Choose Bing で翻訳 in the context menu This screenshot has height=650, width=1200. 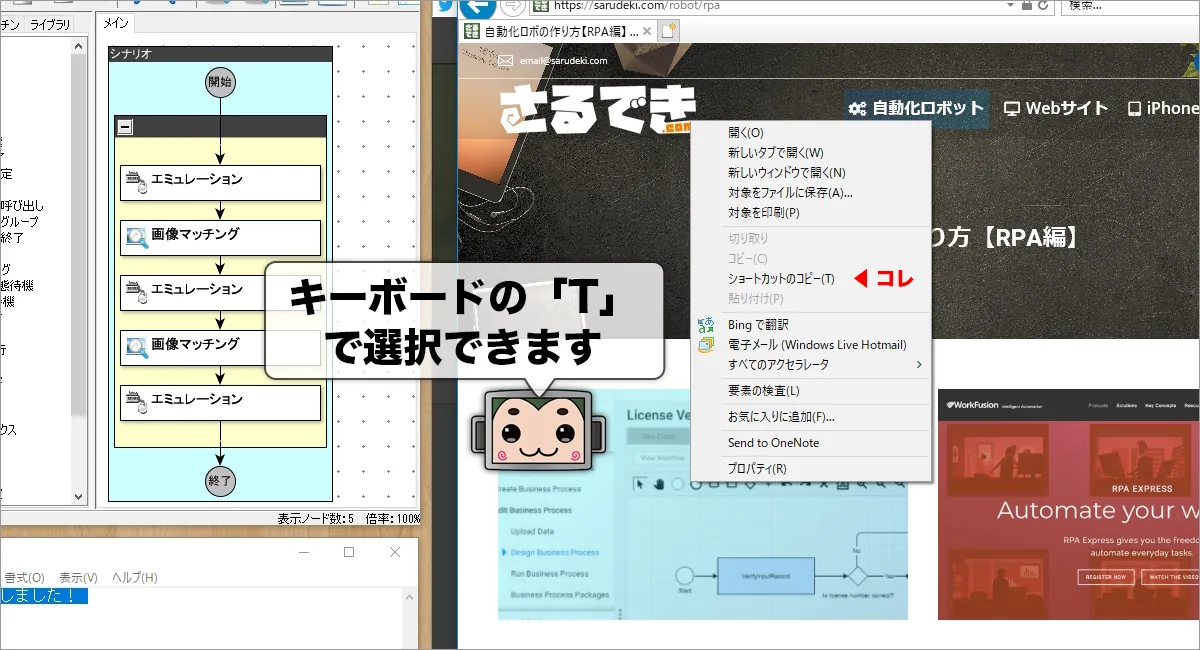tap(811, 325)
